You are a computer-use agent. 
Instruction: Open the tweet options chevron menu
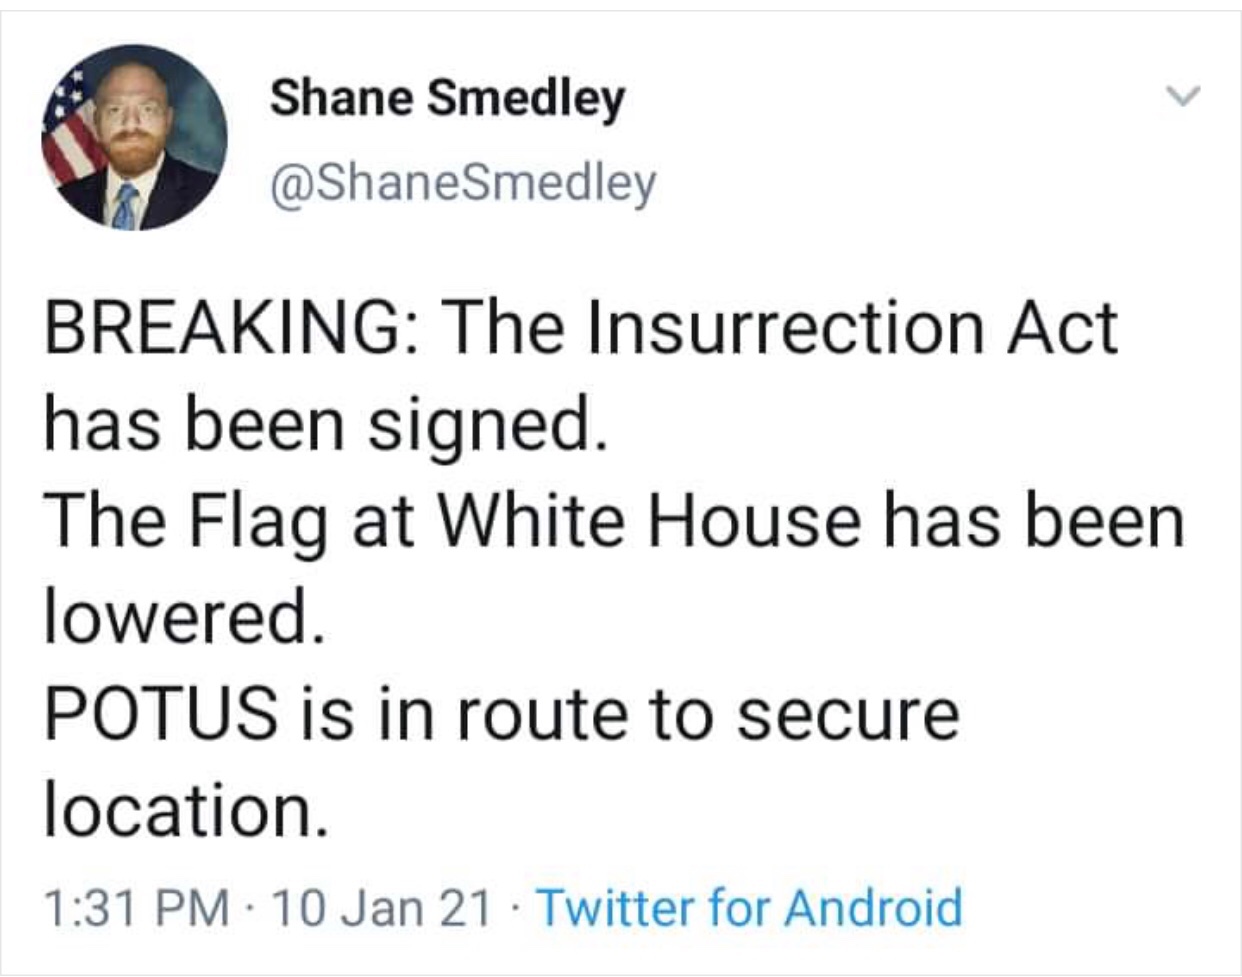[x=1183, y=96]
